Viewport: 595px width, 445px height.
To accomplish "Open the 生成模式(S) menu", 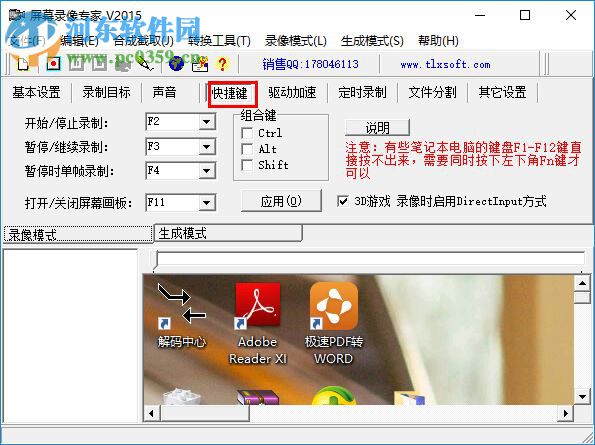I will click(x=372, y=41).
